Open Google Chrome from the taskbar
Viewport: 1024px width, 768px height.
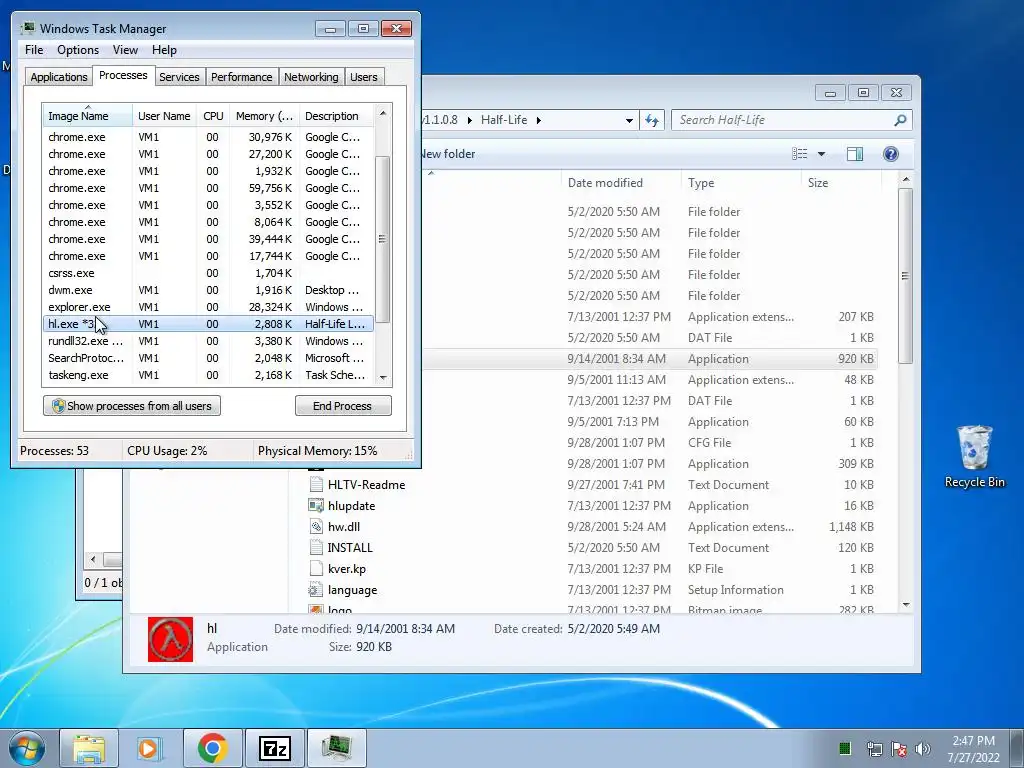(212, 748)
